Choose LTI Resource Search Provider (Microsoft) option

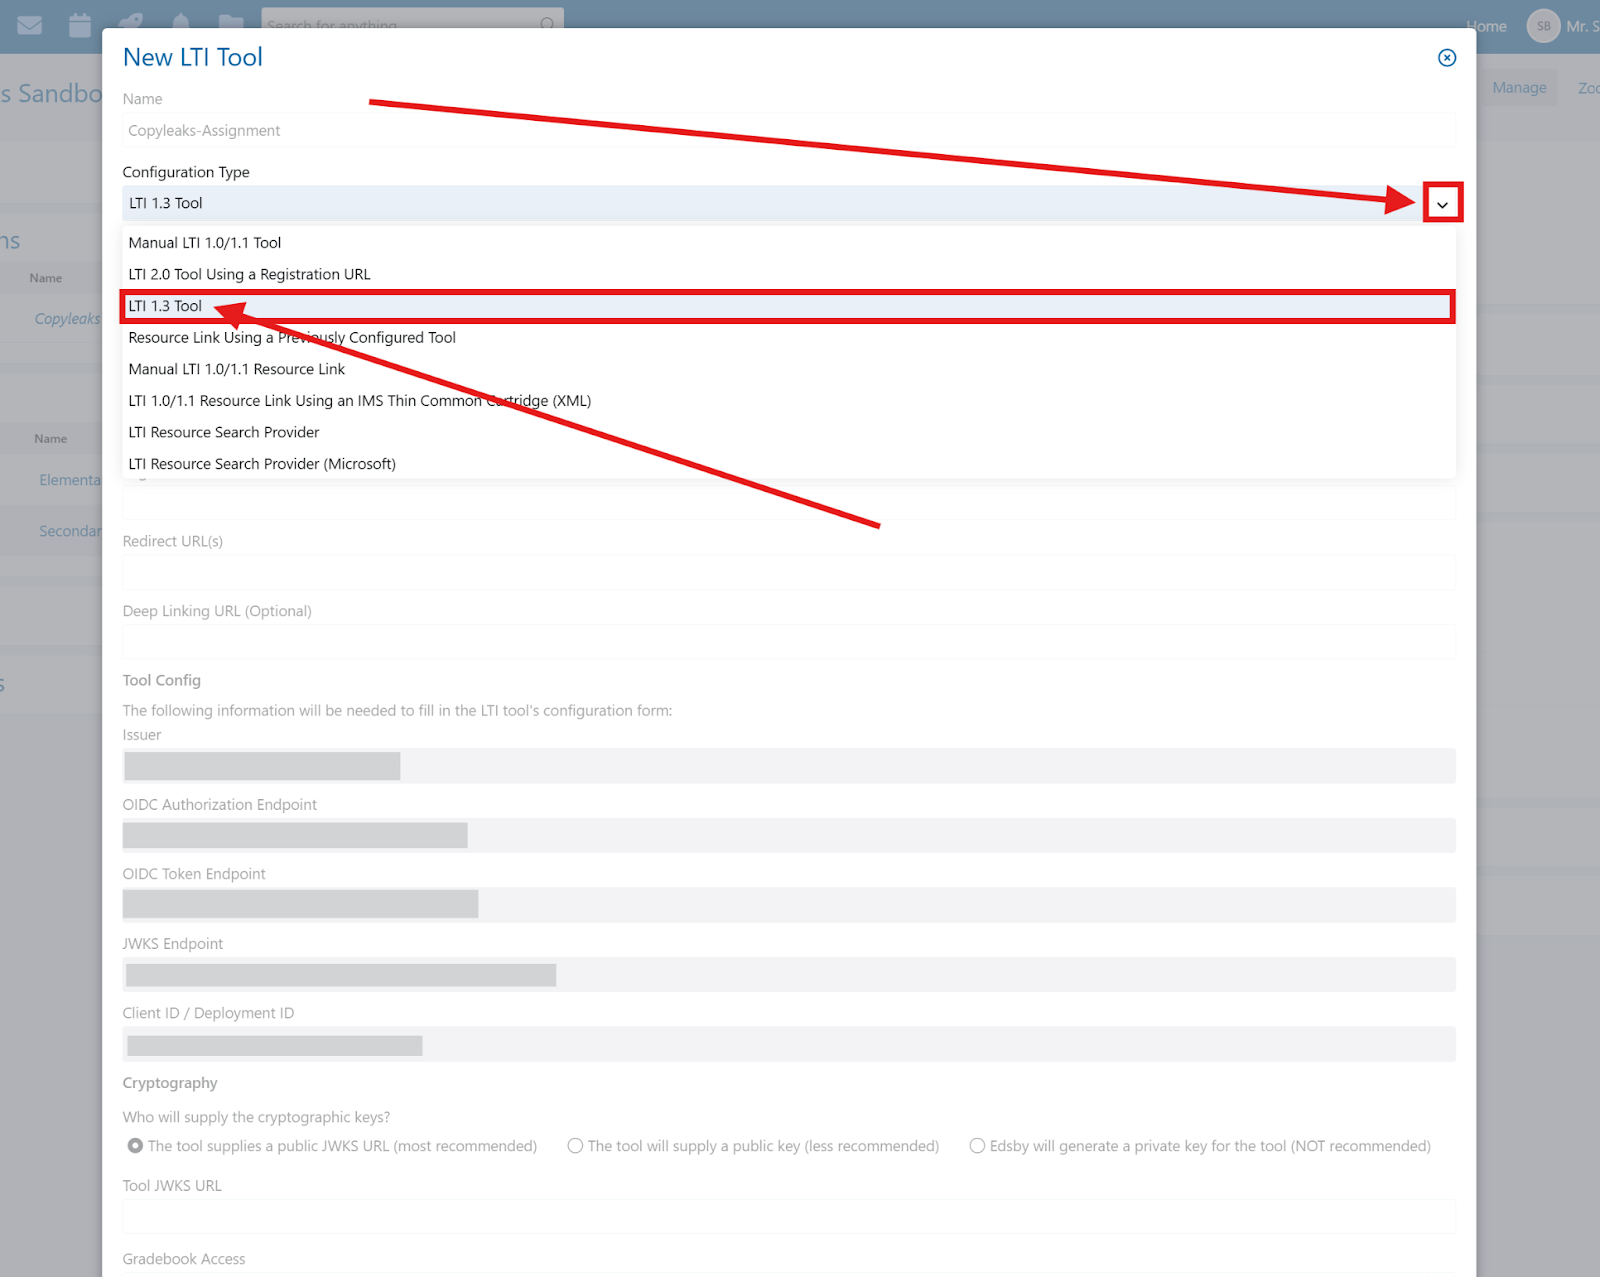coord(788,464)
